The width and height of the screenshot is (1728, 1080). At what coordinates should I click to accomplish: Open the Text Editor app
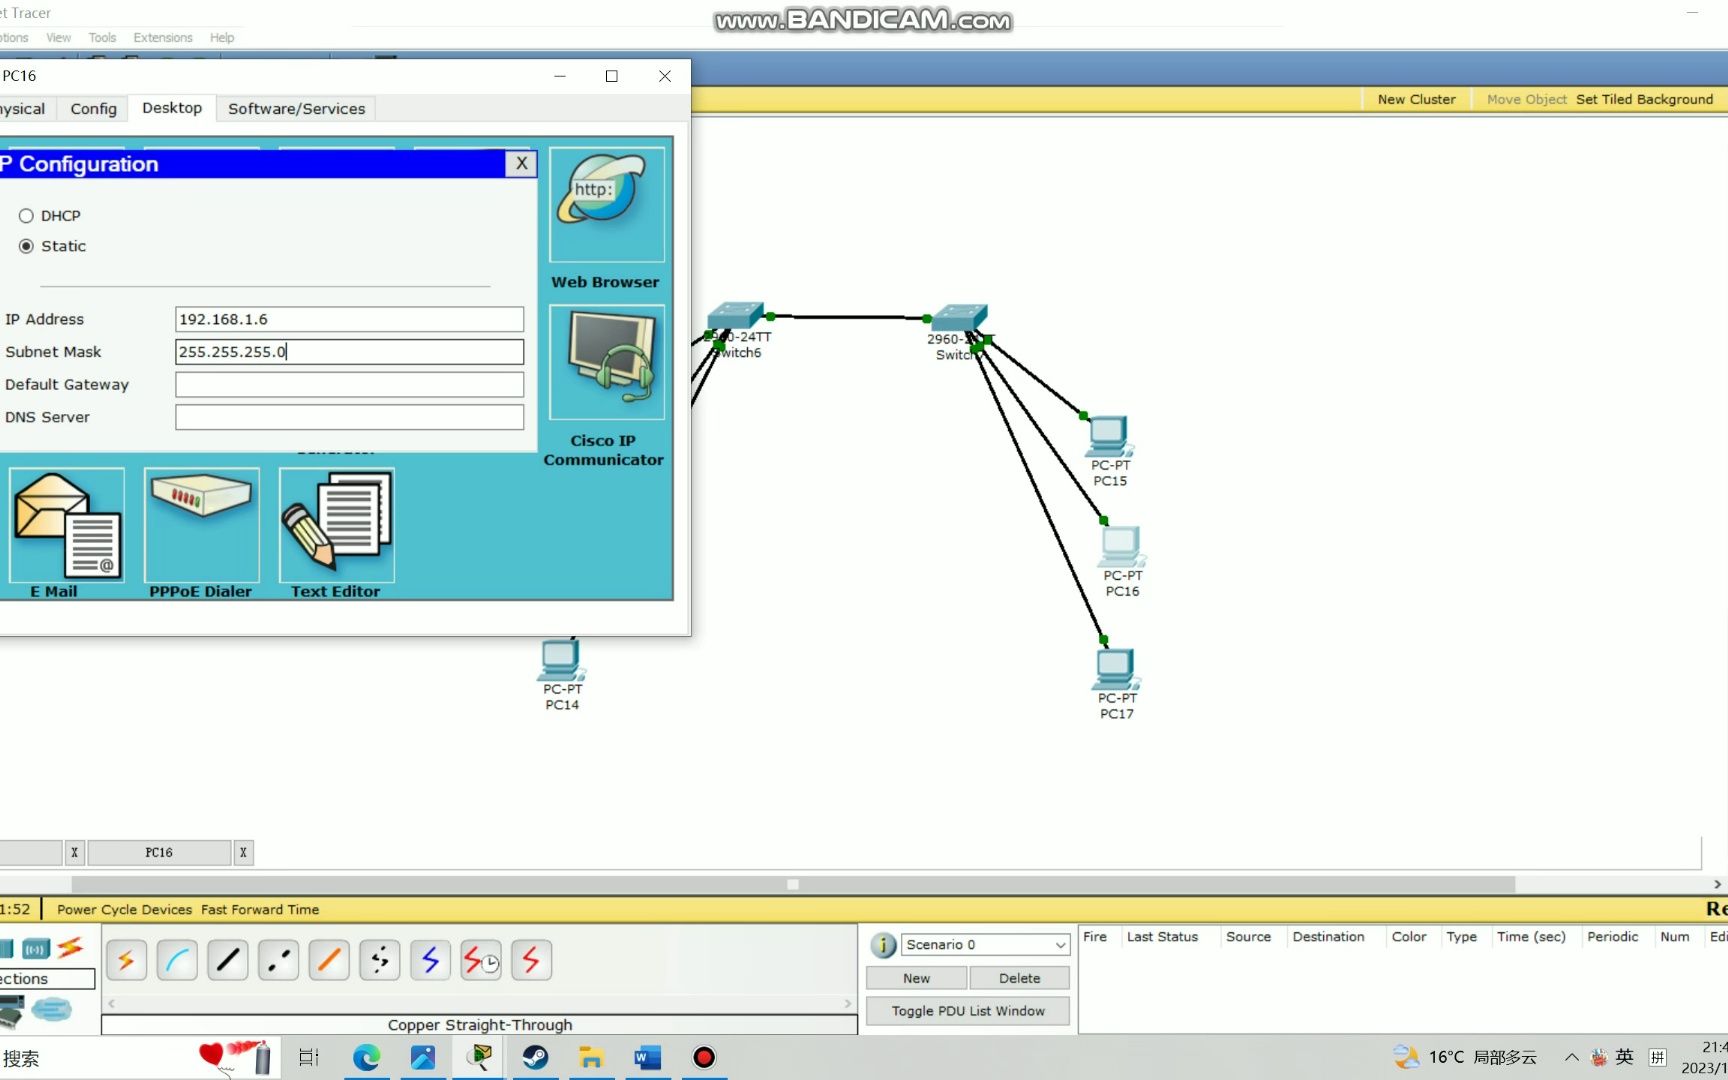337,525
